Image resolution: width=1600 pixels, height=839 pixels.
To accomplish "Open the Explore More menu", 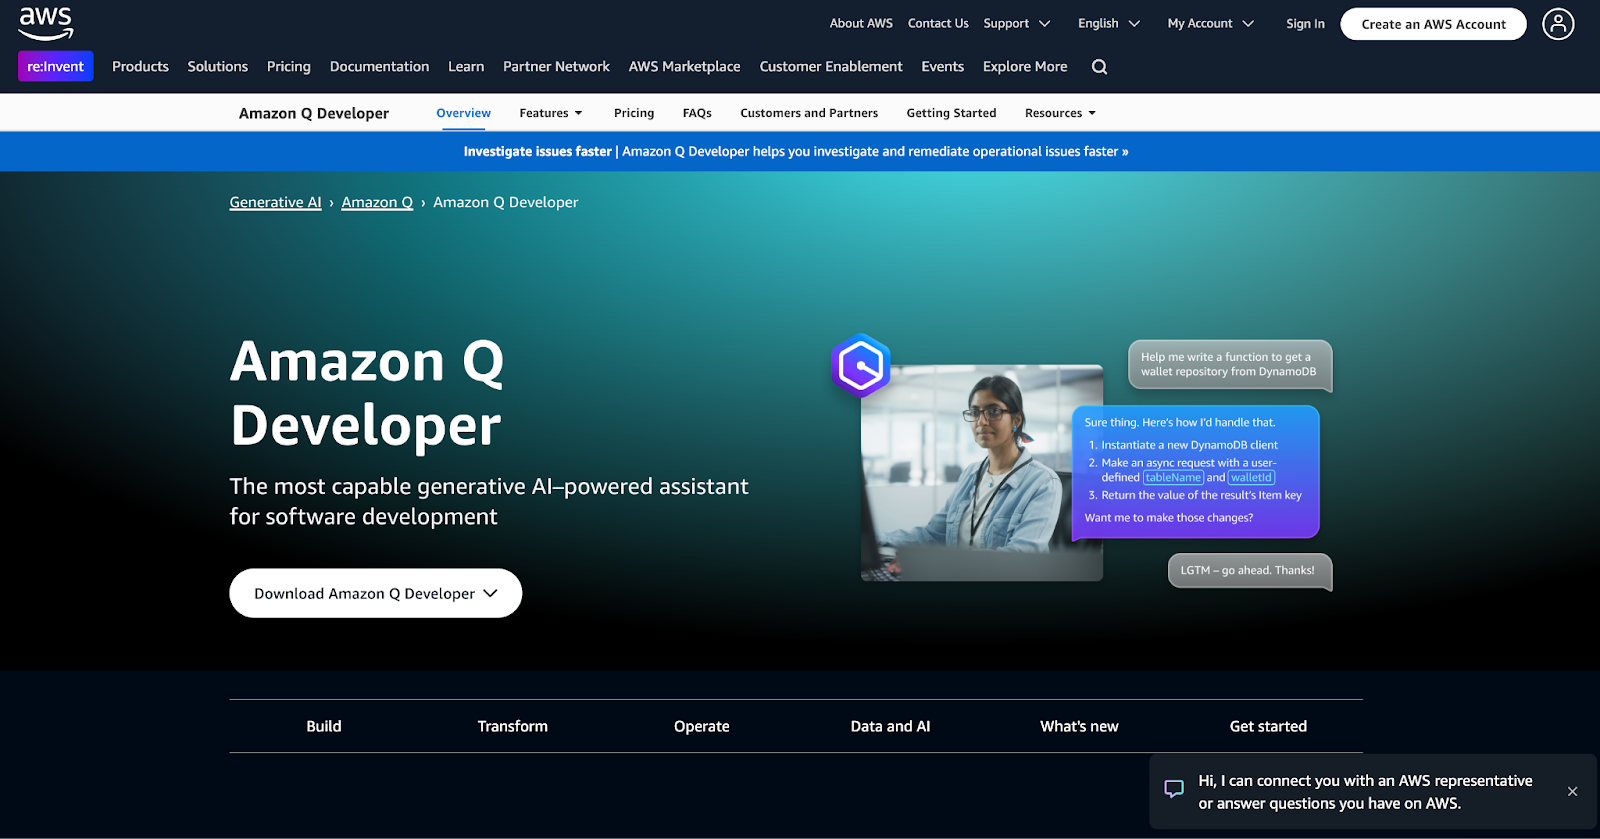I will coord(1025,66).
